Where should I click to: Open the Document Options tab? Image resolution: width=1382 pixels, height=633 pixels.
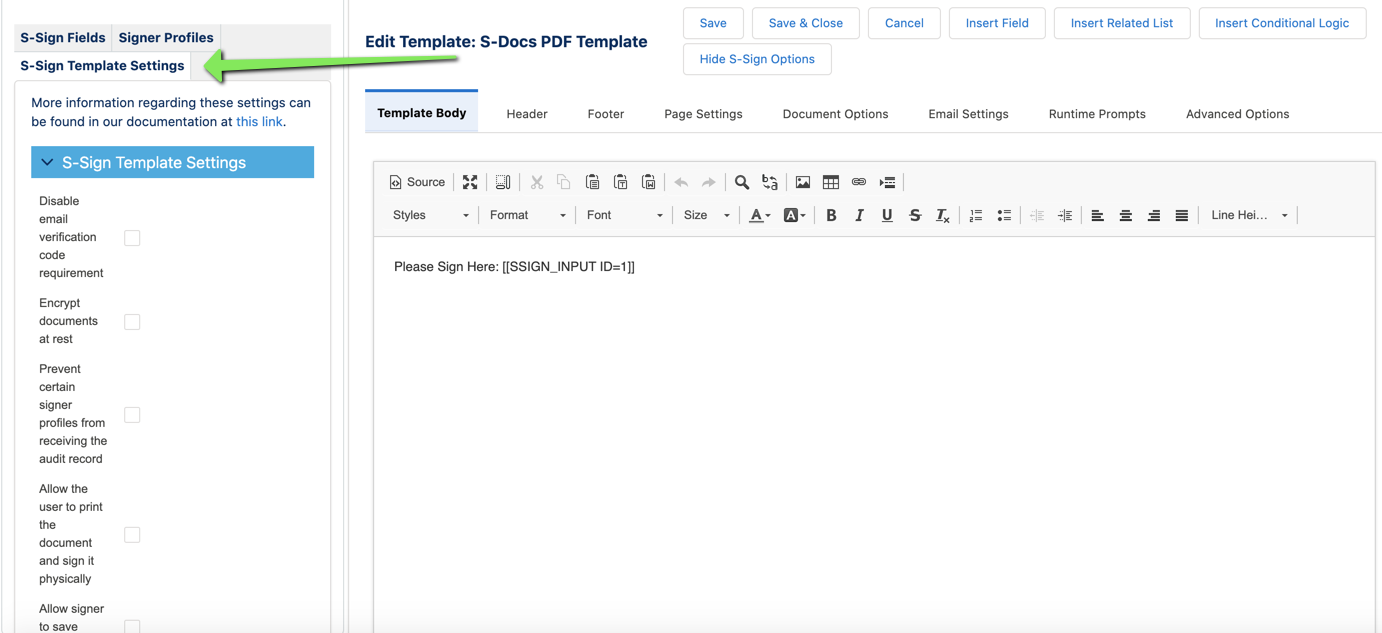click(x=835, y=114)
